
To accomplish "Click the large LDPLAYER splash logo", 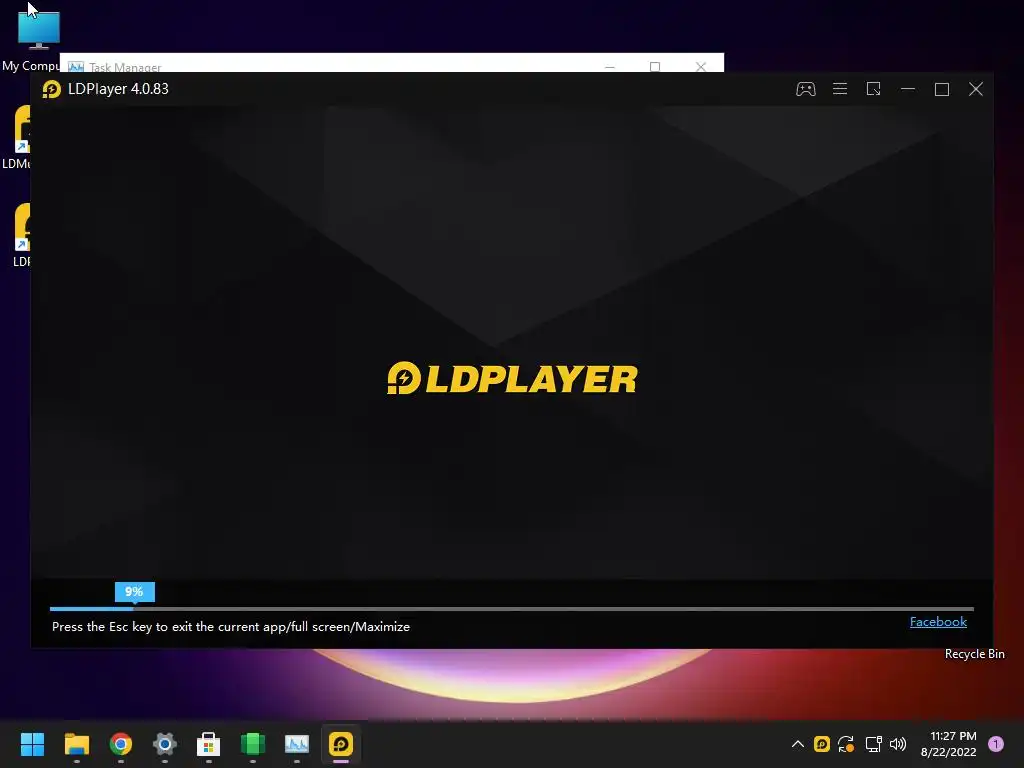I will point(512,378).
